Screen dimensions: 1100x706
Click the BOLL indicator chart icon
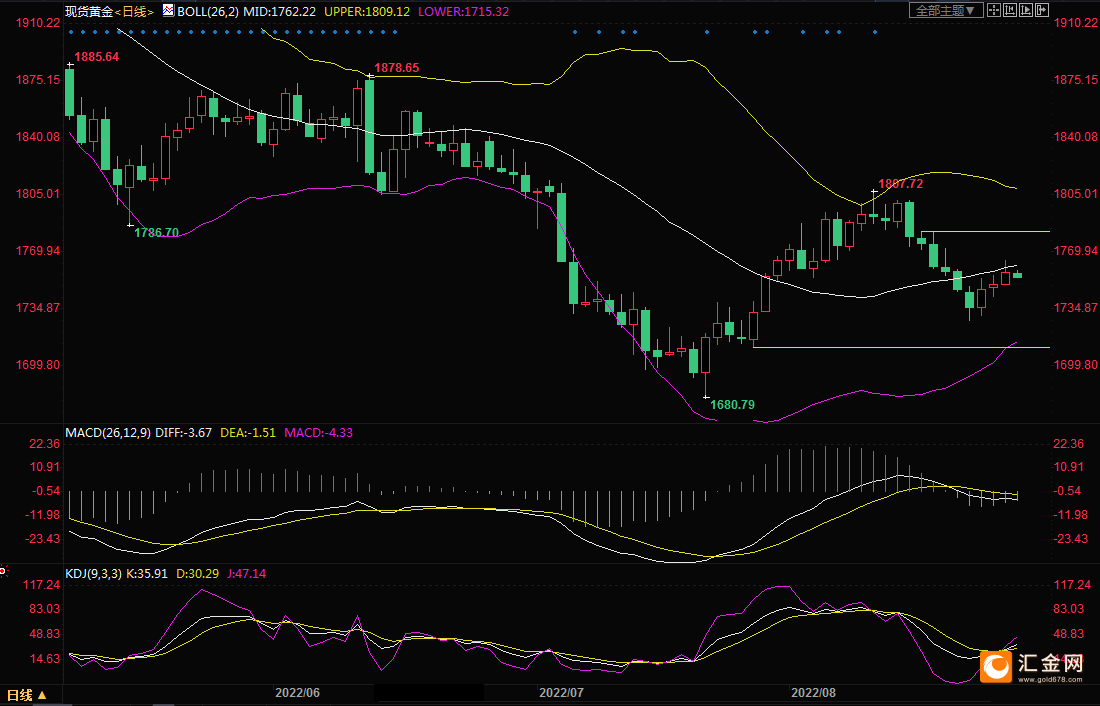pyautogui.click(x=168, y=11)
